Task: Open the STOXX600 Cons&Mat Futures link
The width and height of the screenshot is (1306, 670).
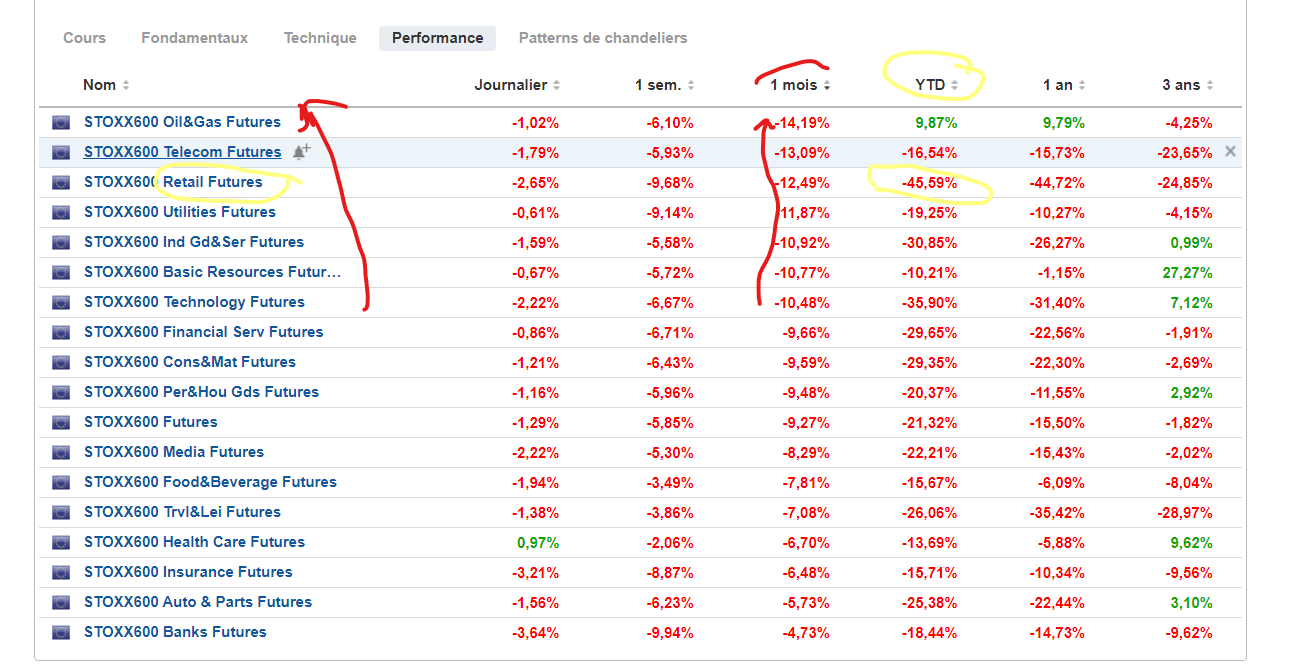Action: pyautogui.click(x=190, y=362)
